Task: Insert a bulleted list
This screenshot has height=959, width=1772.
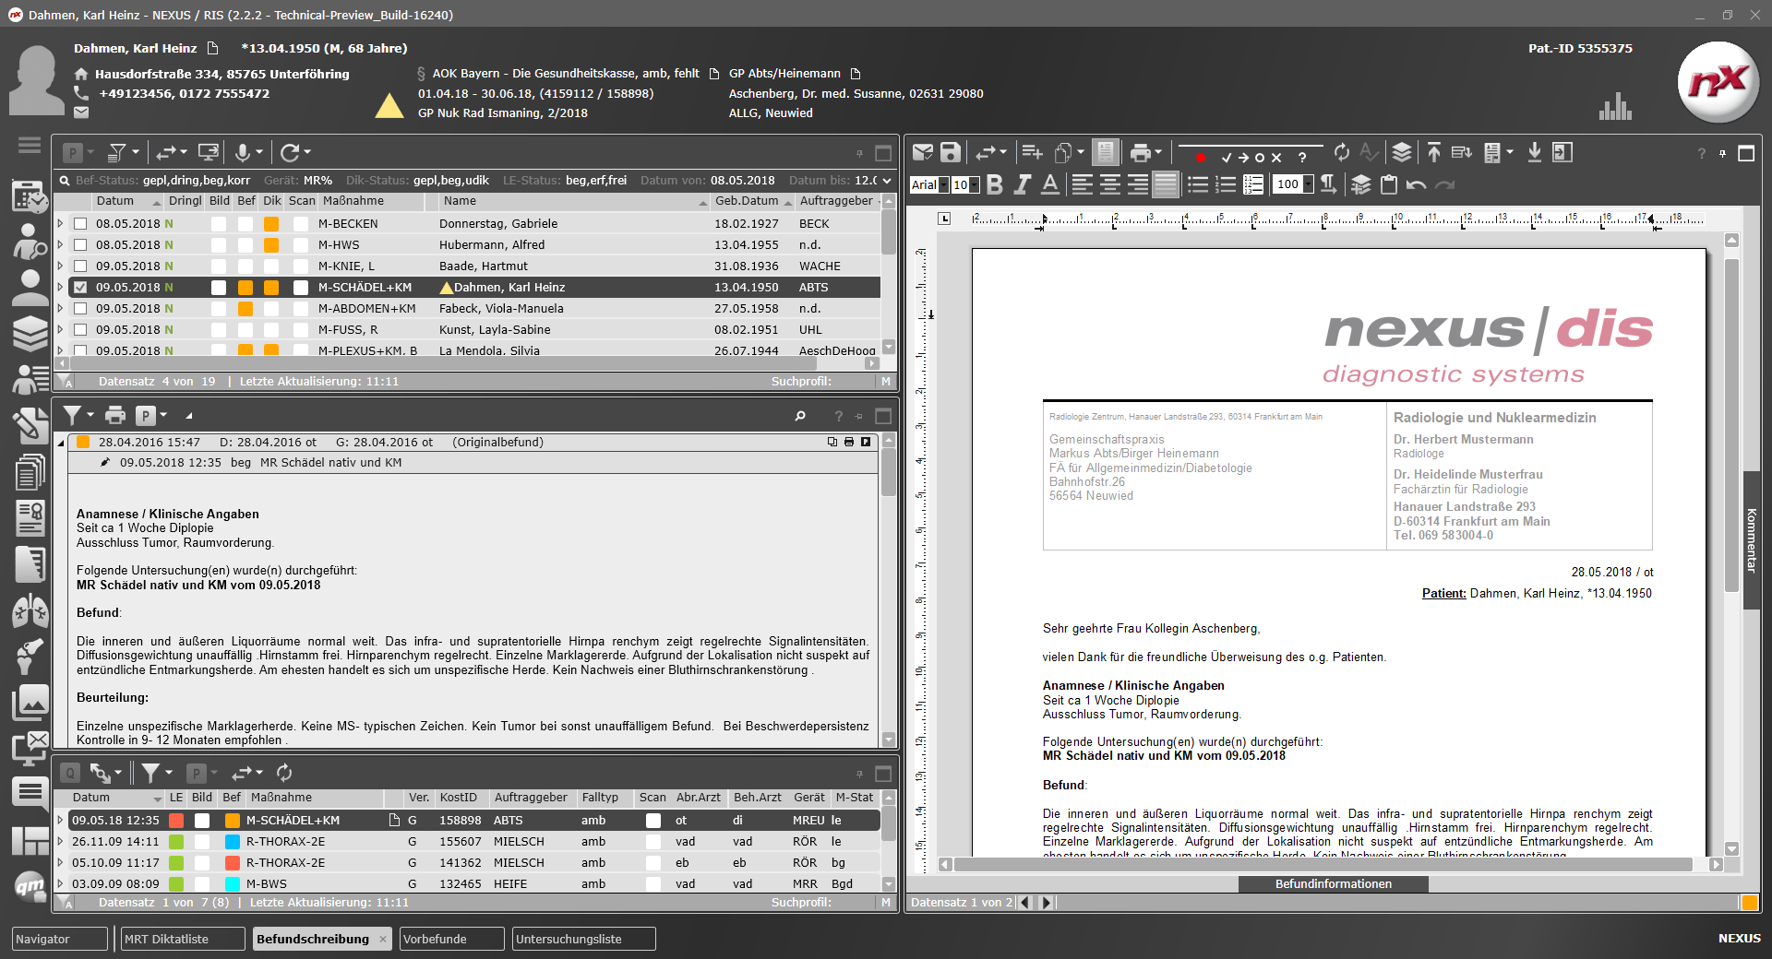Action: click(x=1197, y=185)
